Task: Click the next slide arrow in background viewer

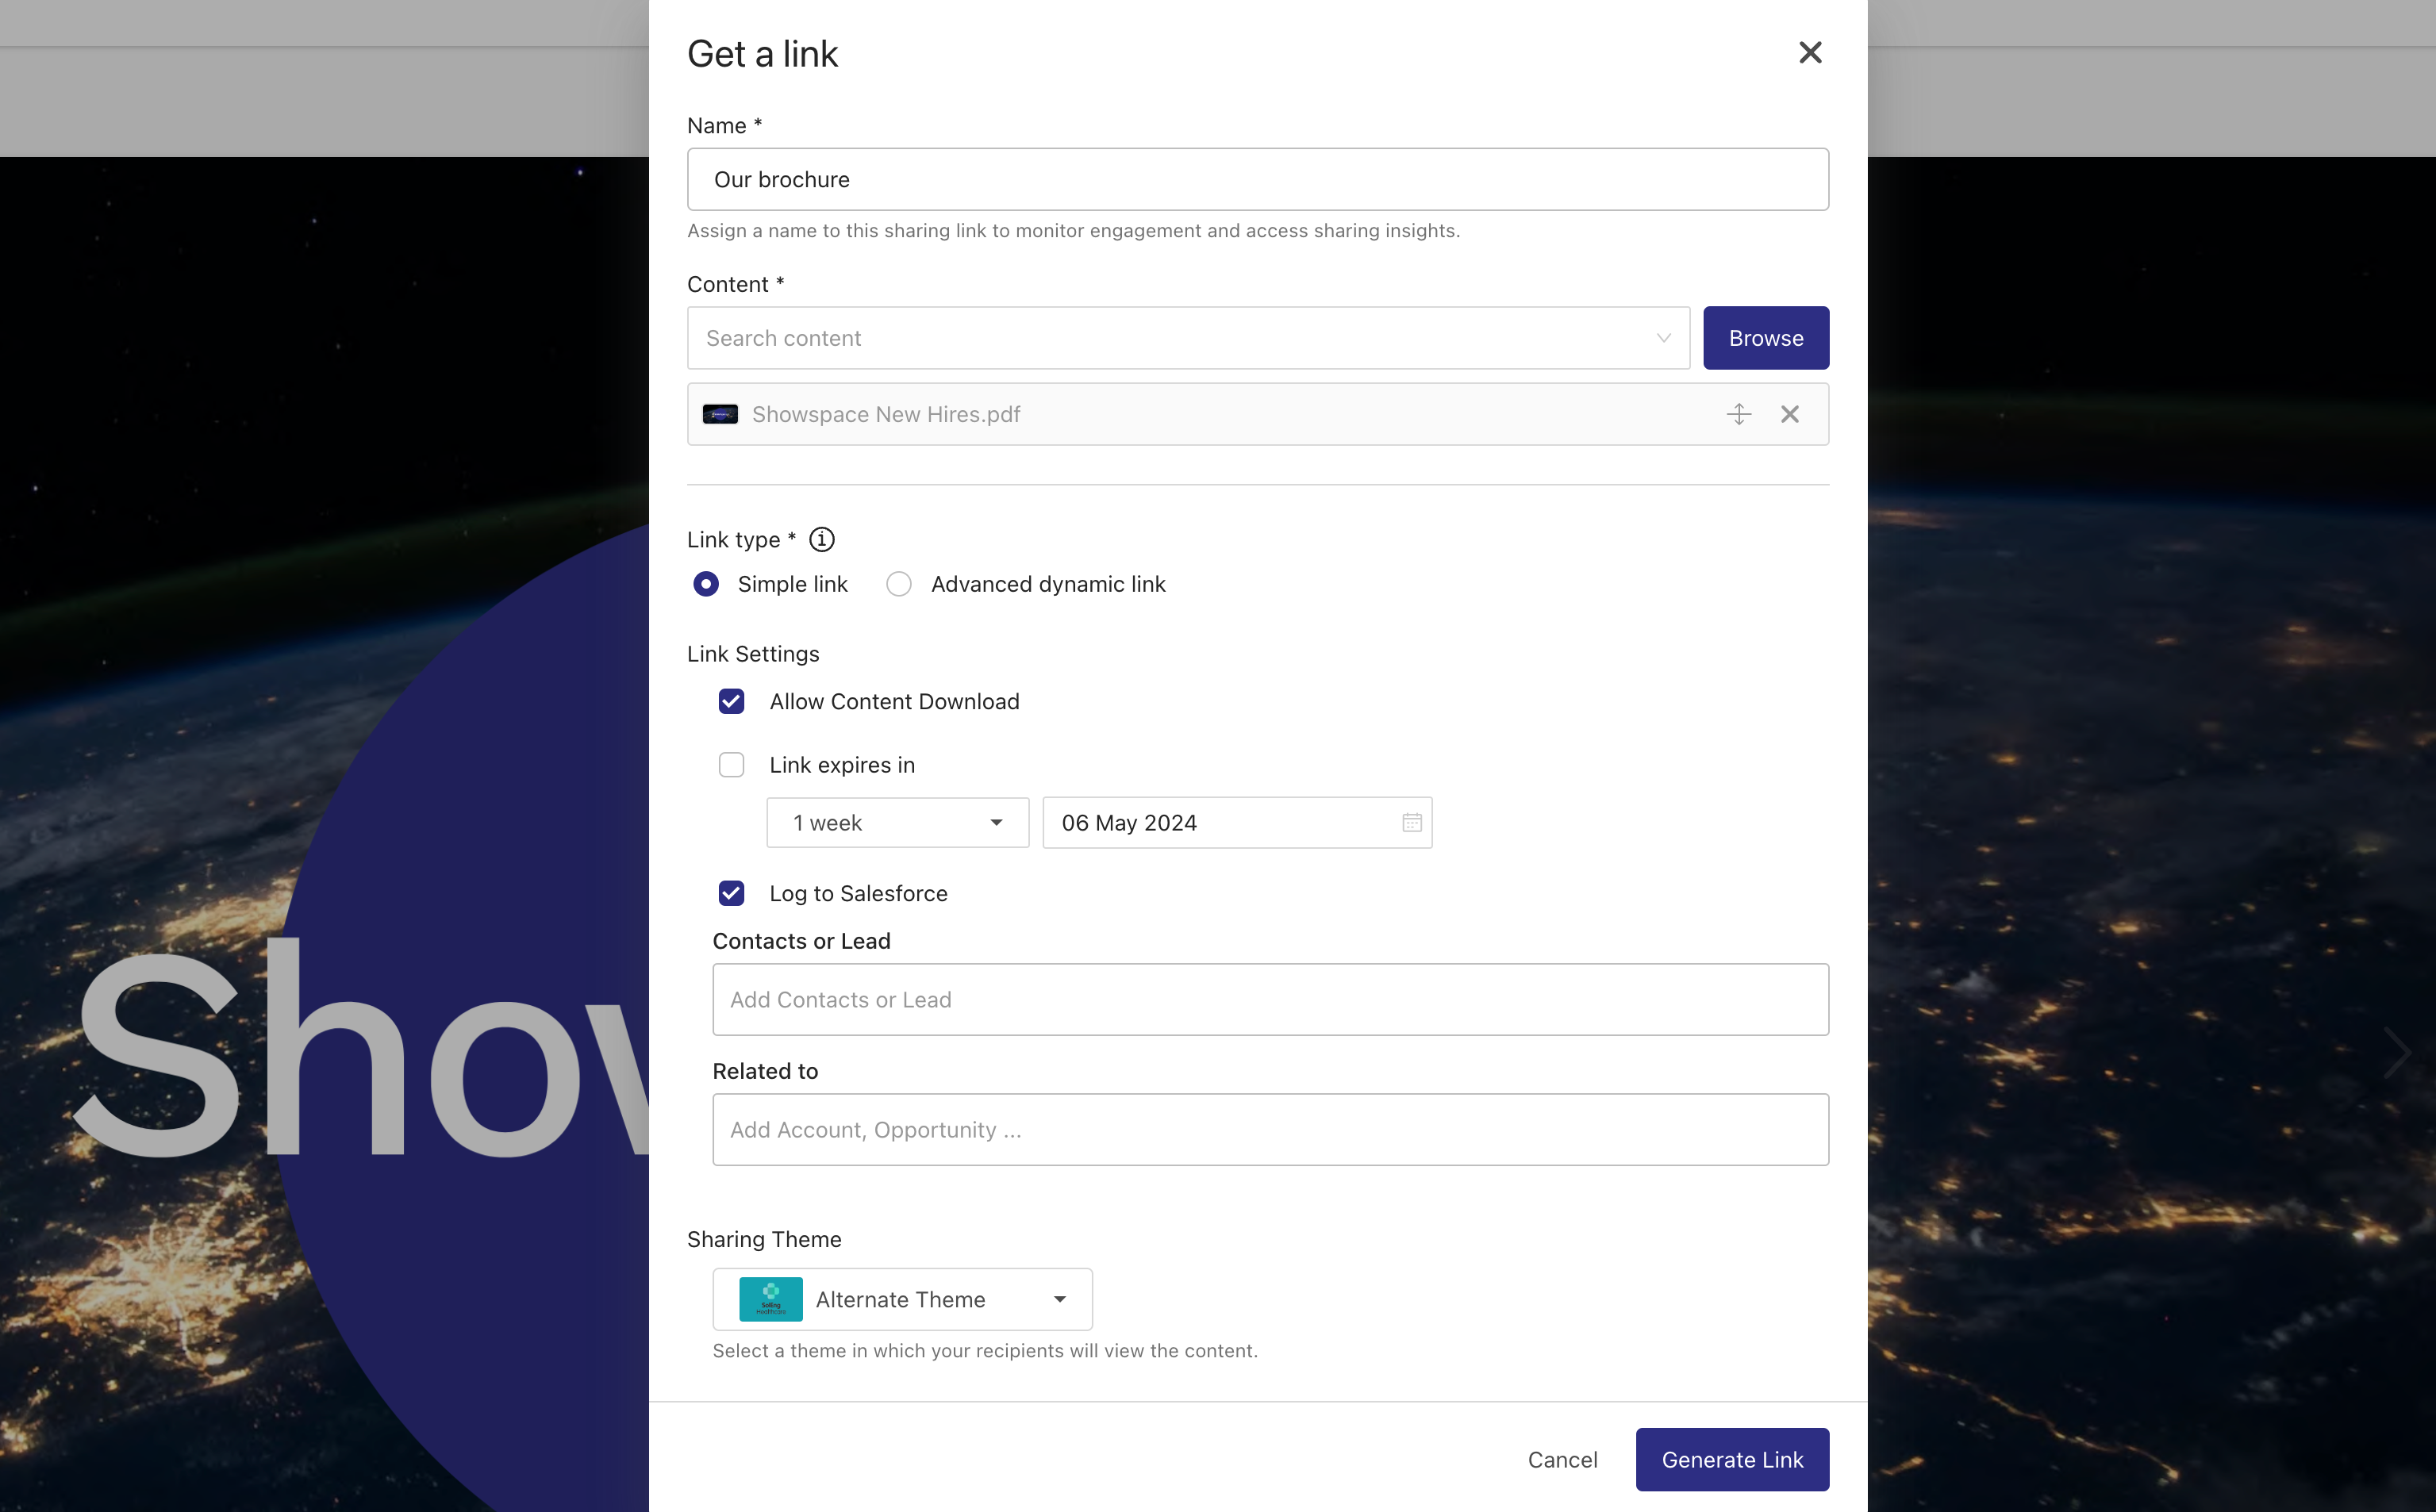Action: tap(2396, 1052)
